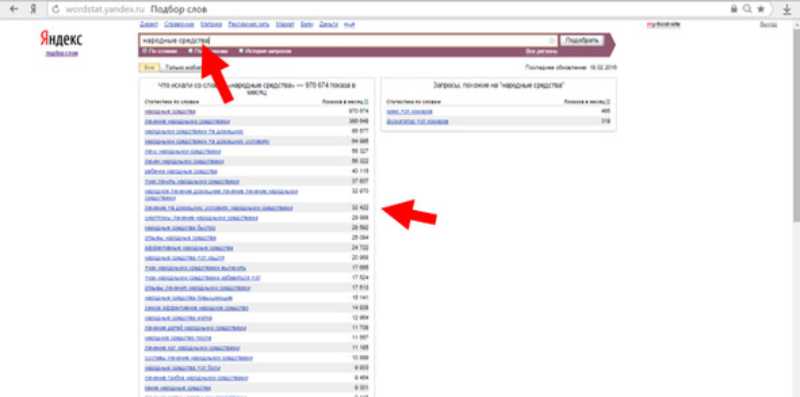The height and width of the screenshot is (397, 800).
Task: Open the similar query link with 465 impressions
Action: click(409, 111)
